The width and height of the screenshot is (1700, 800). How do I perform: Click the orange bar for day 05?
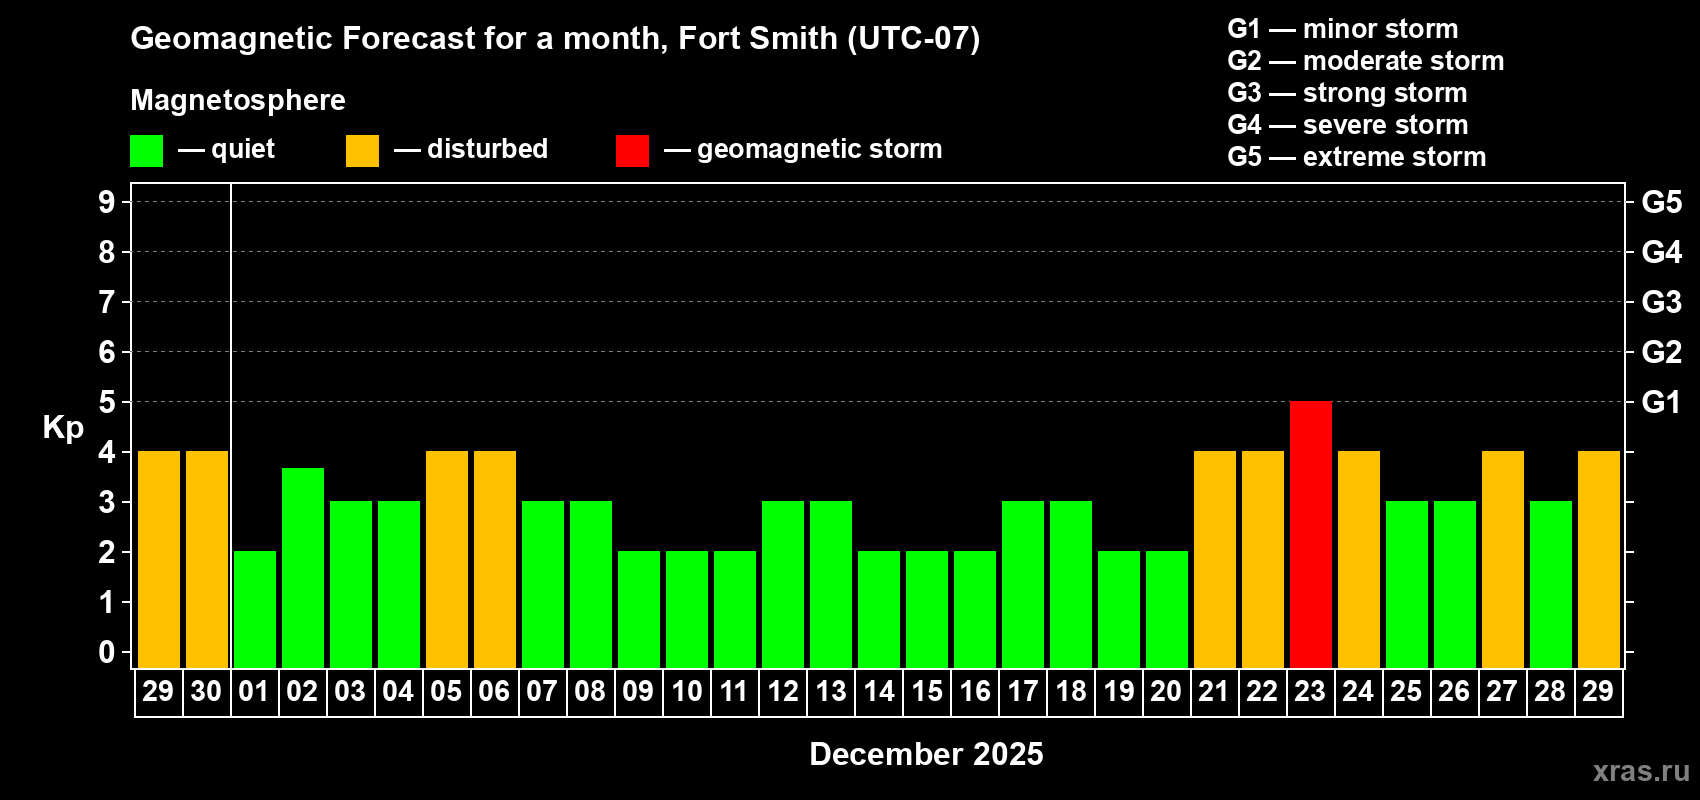(446, 559)
